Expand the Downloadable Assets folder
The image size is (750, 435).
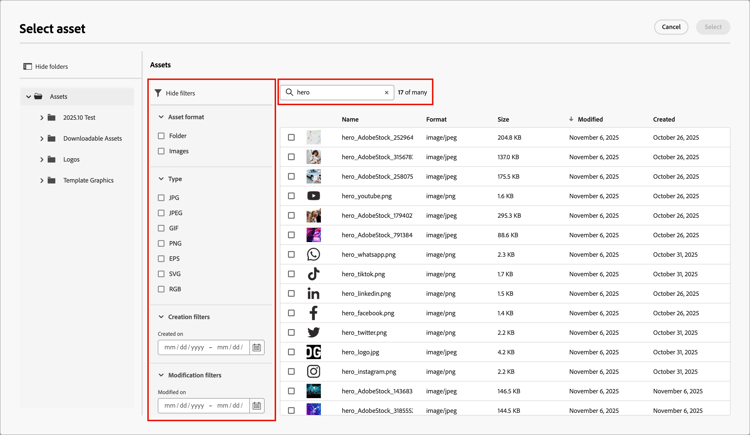[42, 139]
